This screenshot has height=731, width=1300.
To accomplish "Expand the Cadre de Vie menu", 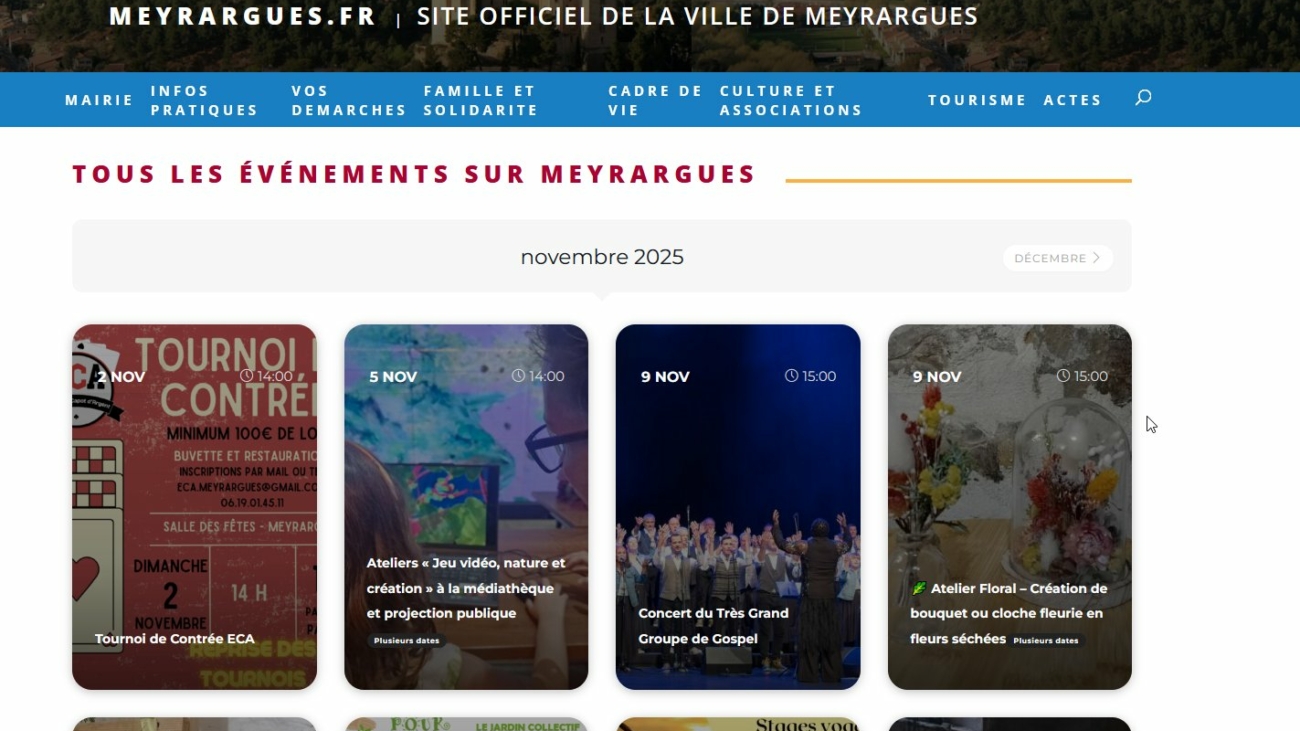I will [x=655, y=100].
